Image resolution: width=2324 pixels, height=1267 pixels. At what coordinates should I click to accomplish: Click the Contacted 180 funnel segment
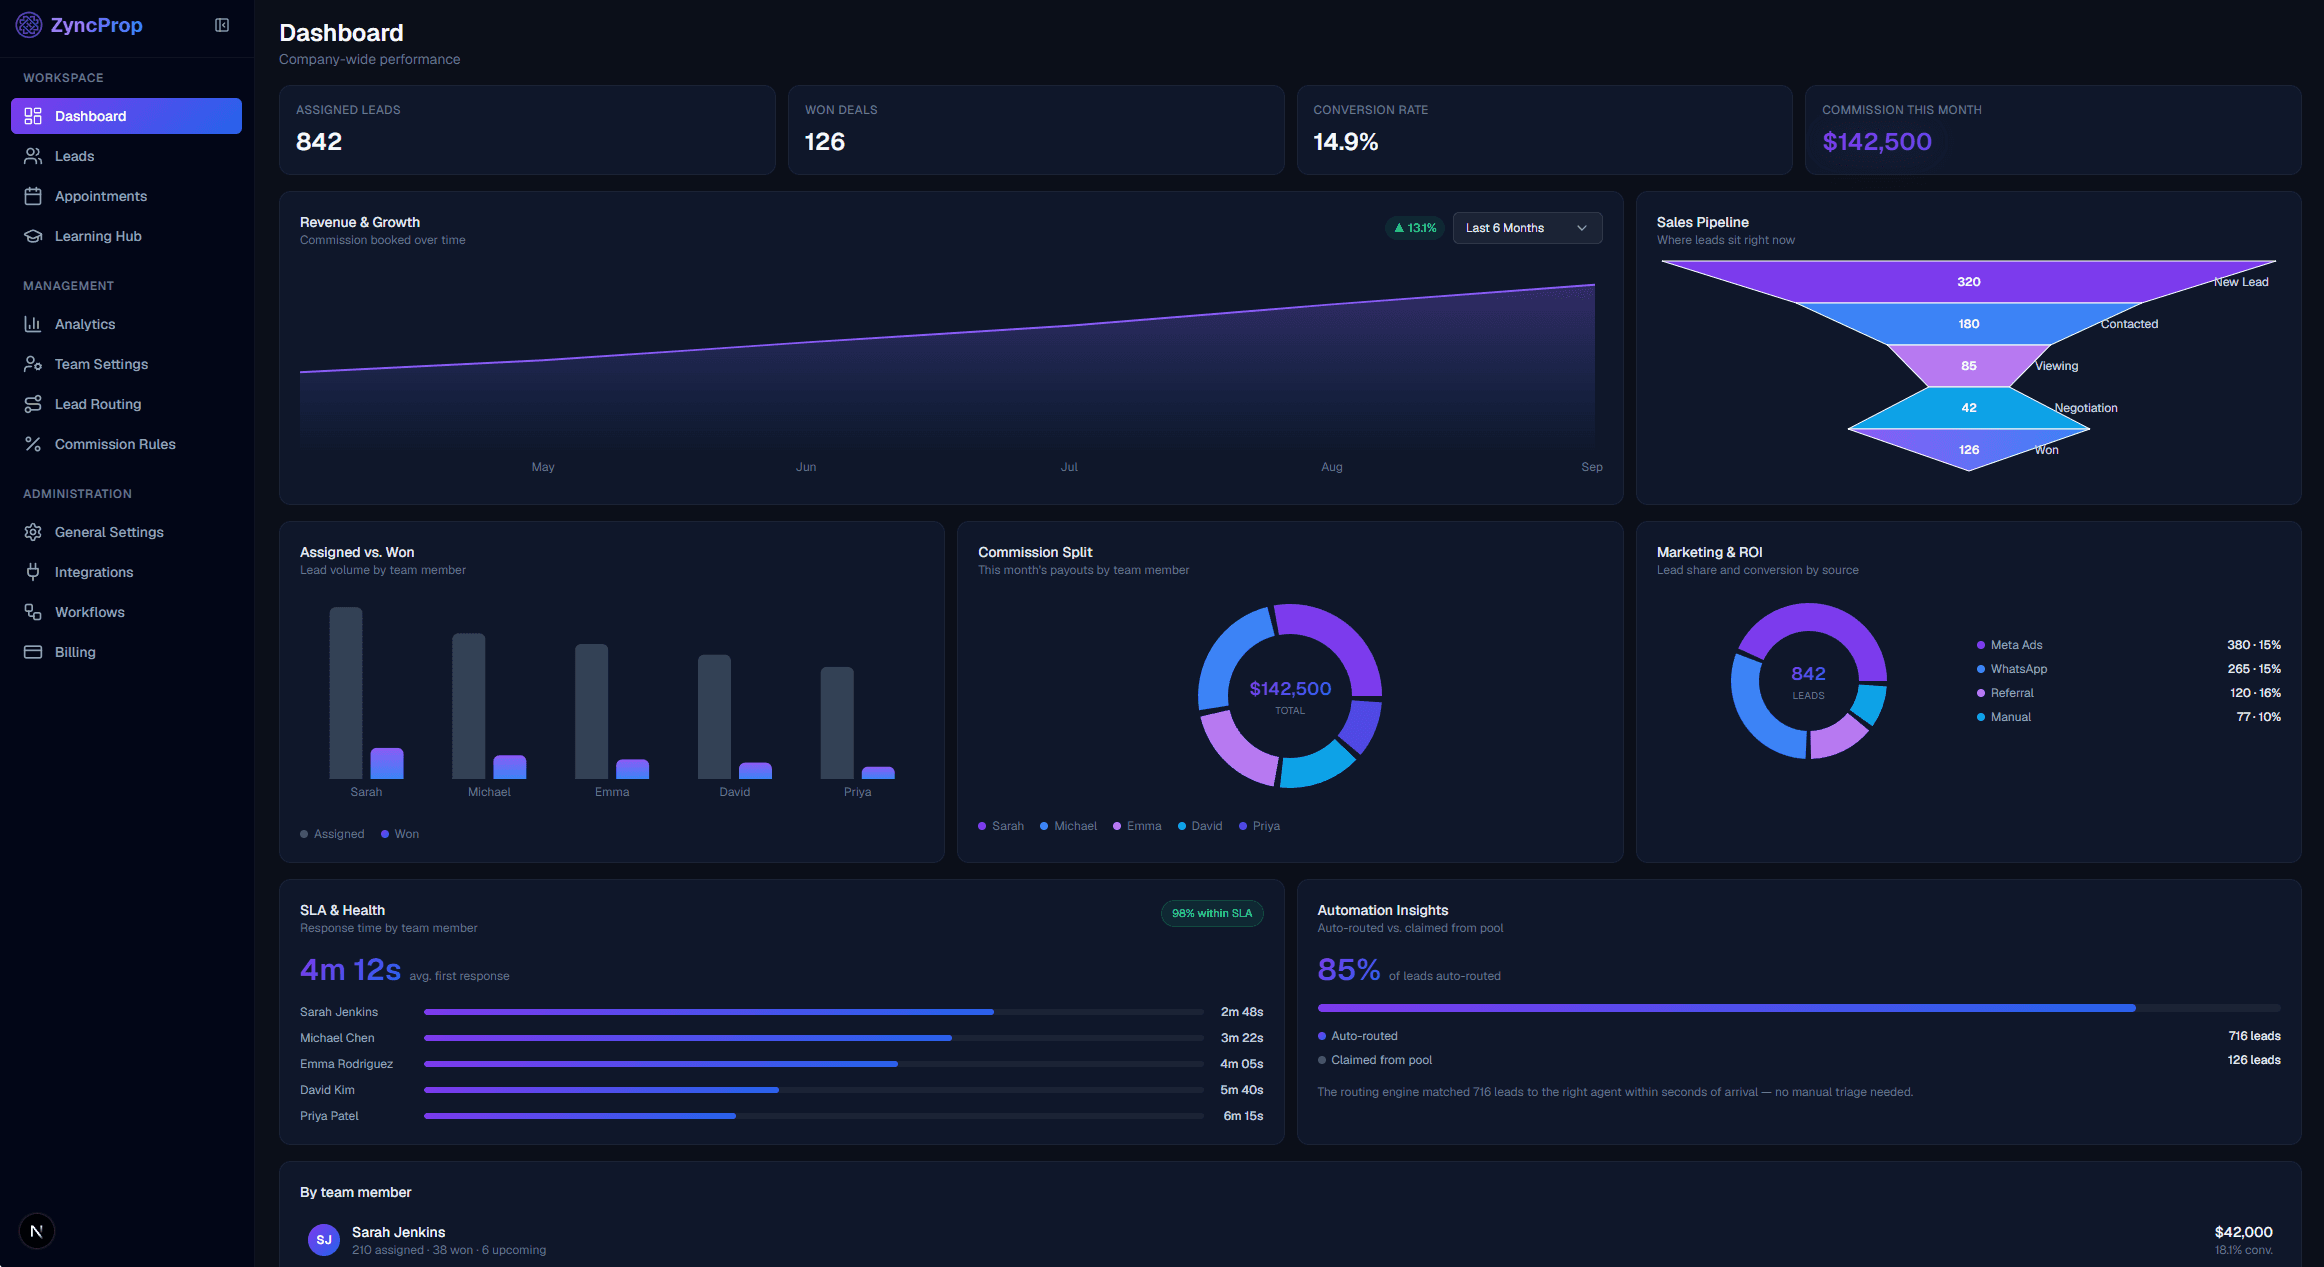(1968, 324)
